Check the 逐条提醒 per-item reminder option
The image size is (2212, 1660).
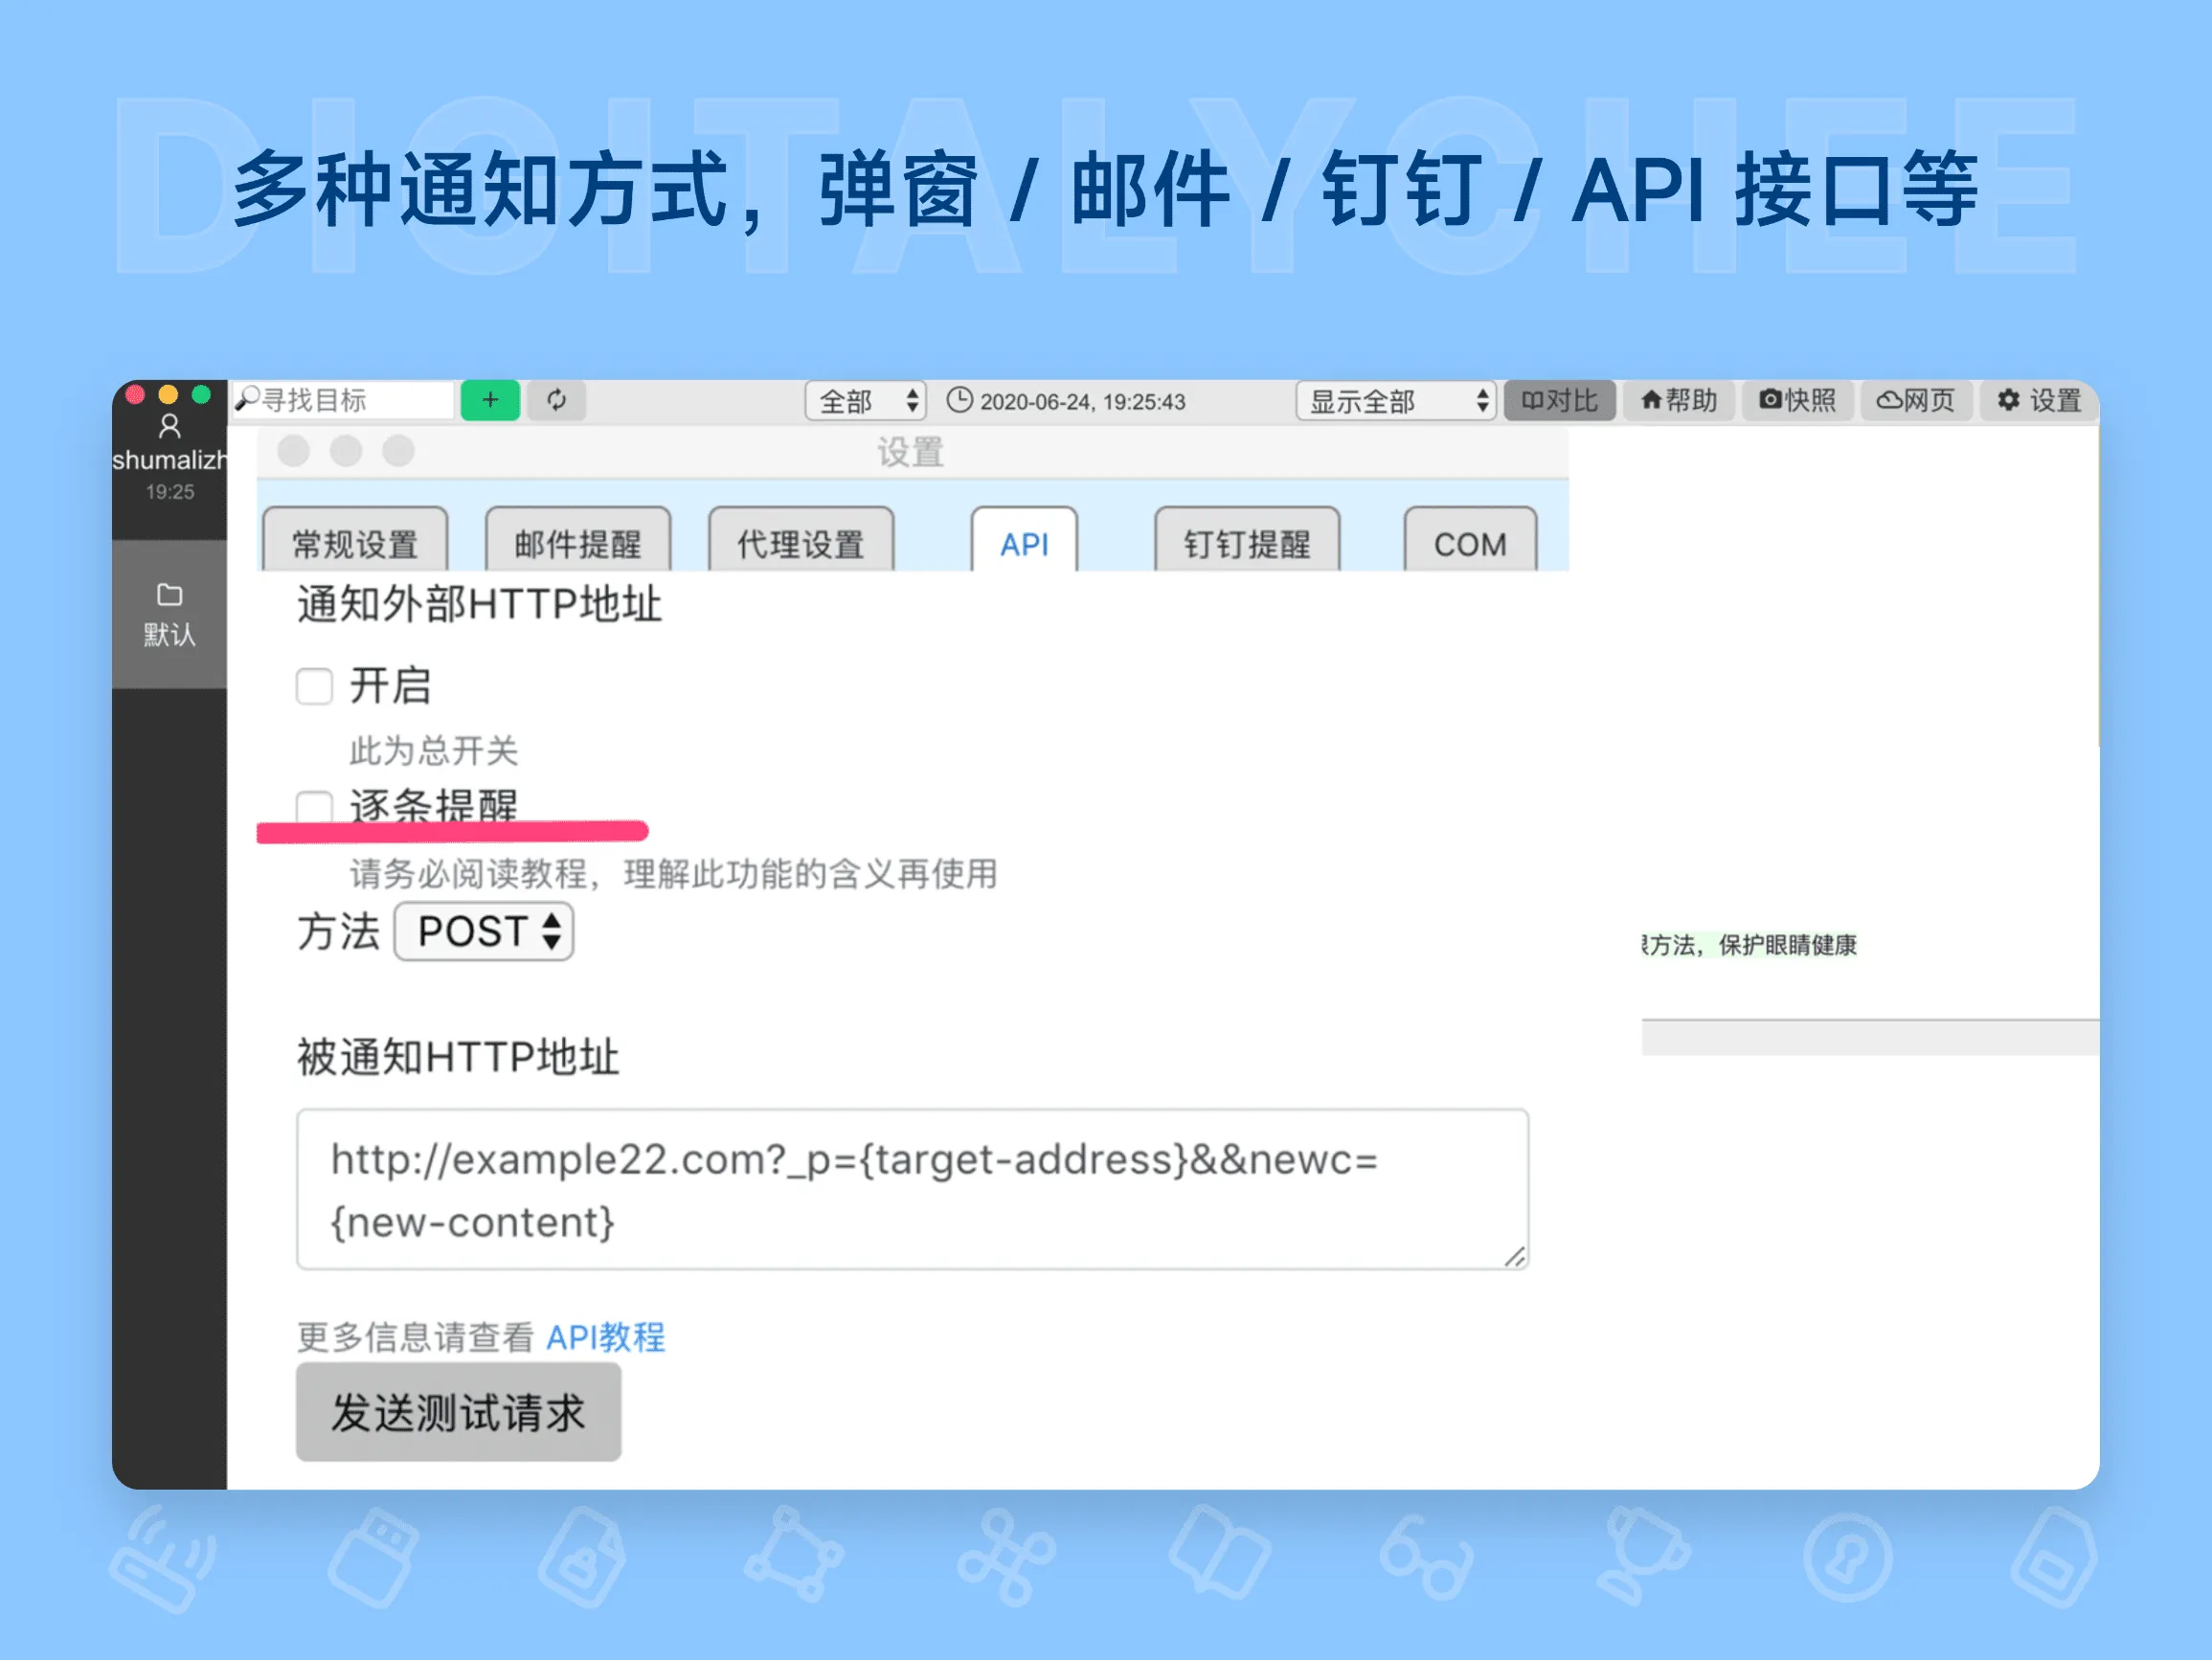pyautogui.click(x=315, y=804)
